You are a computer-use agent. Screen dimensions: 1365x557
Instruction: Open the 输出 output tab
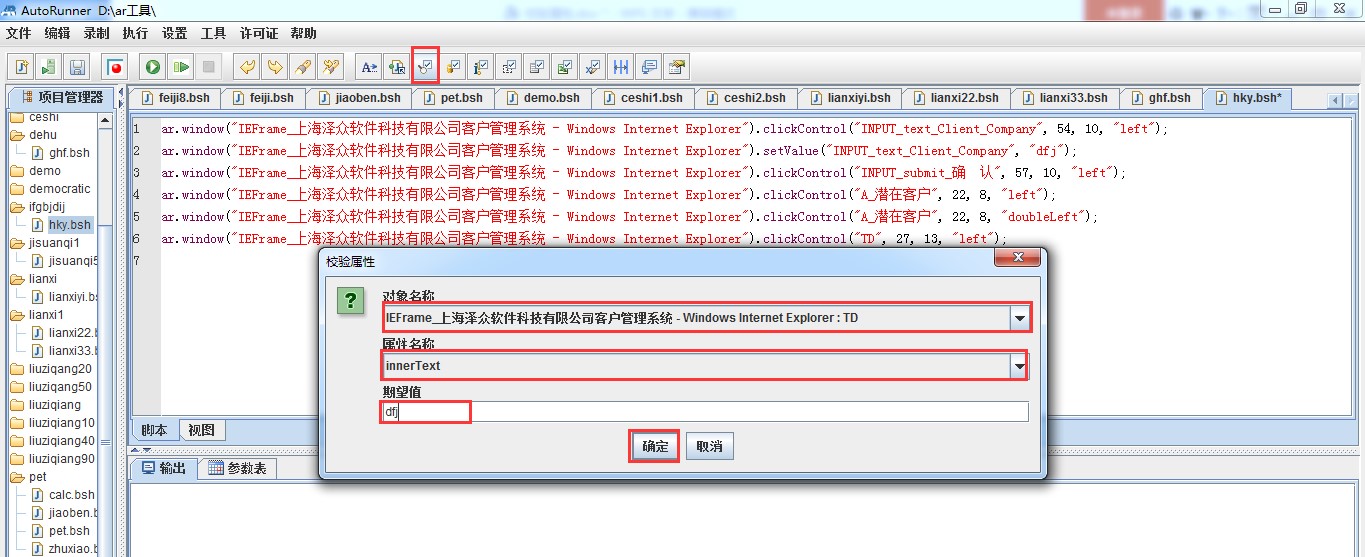pos(164,468)
